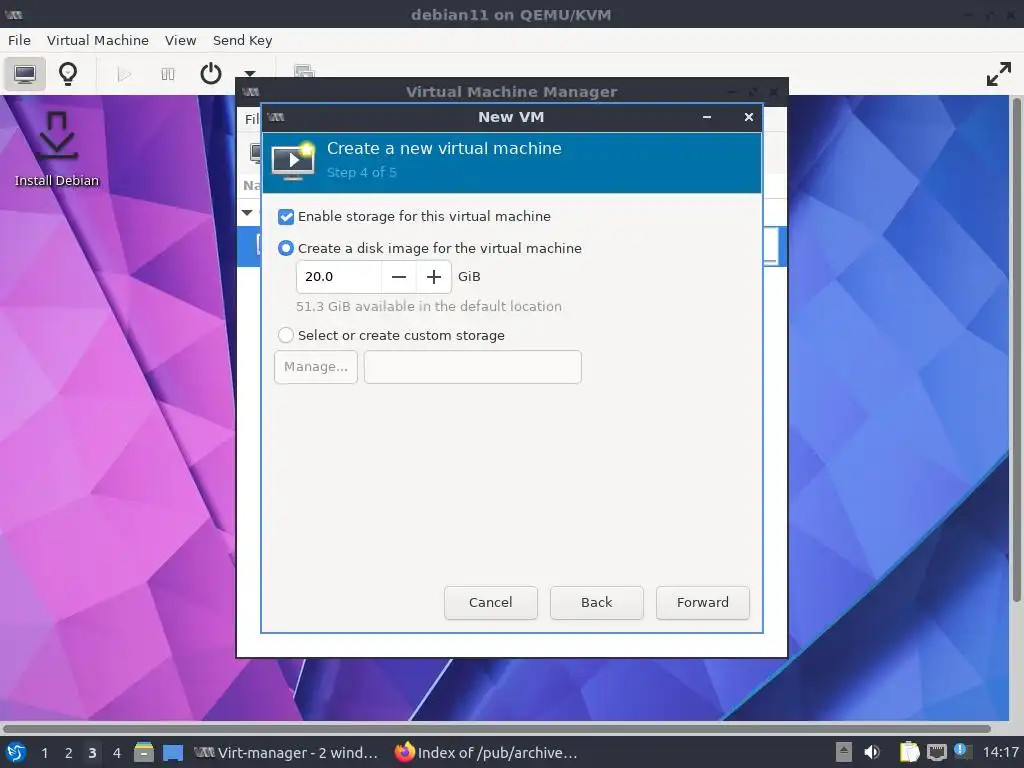Click the Install Debian desktop icon
1024x768 pixels.
click(57, 150)
